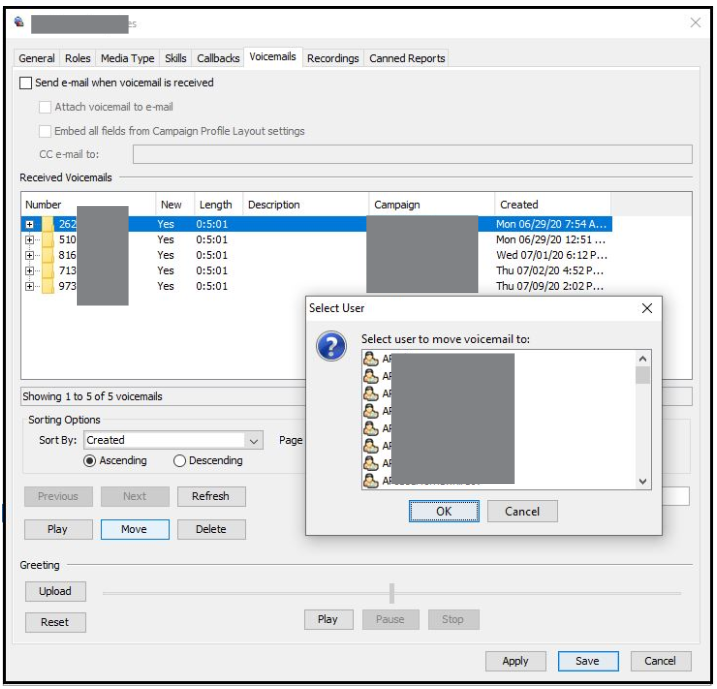The height and width of the screenshot is (689, 717).
Task: Select the Voicemails tab
Action: (273, 57)
